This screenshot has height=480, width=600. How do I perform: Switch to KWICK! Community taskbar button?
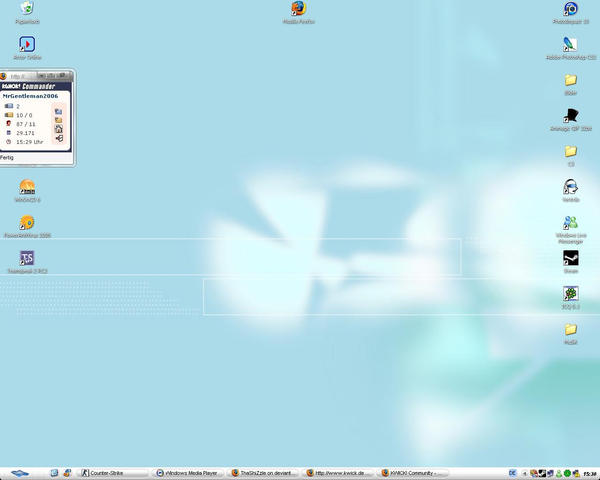pos(414,473)
